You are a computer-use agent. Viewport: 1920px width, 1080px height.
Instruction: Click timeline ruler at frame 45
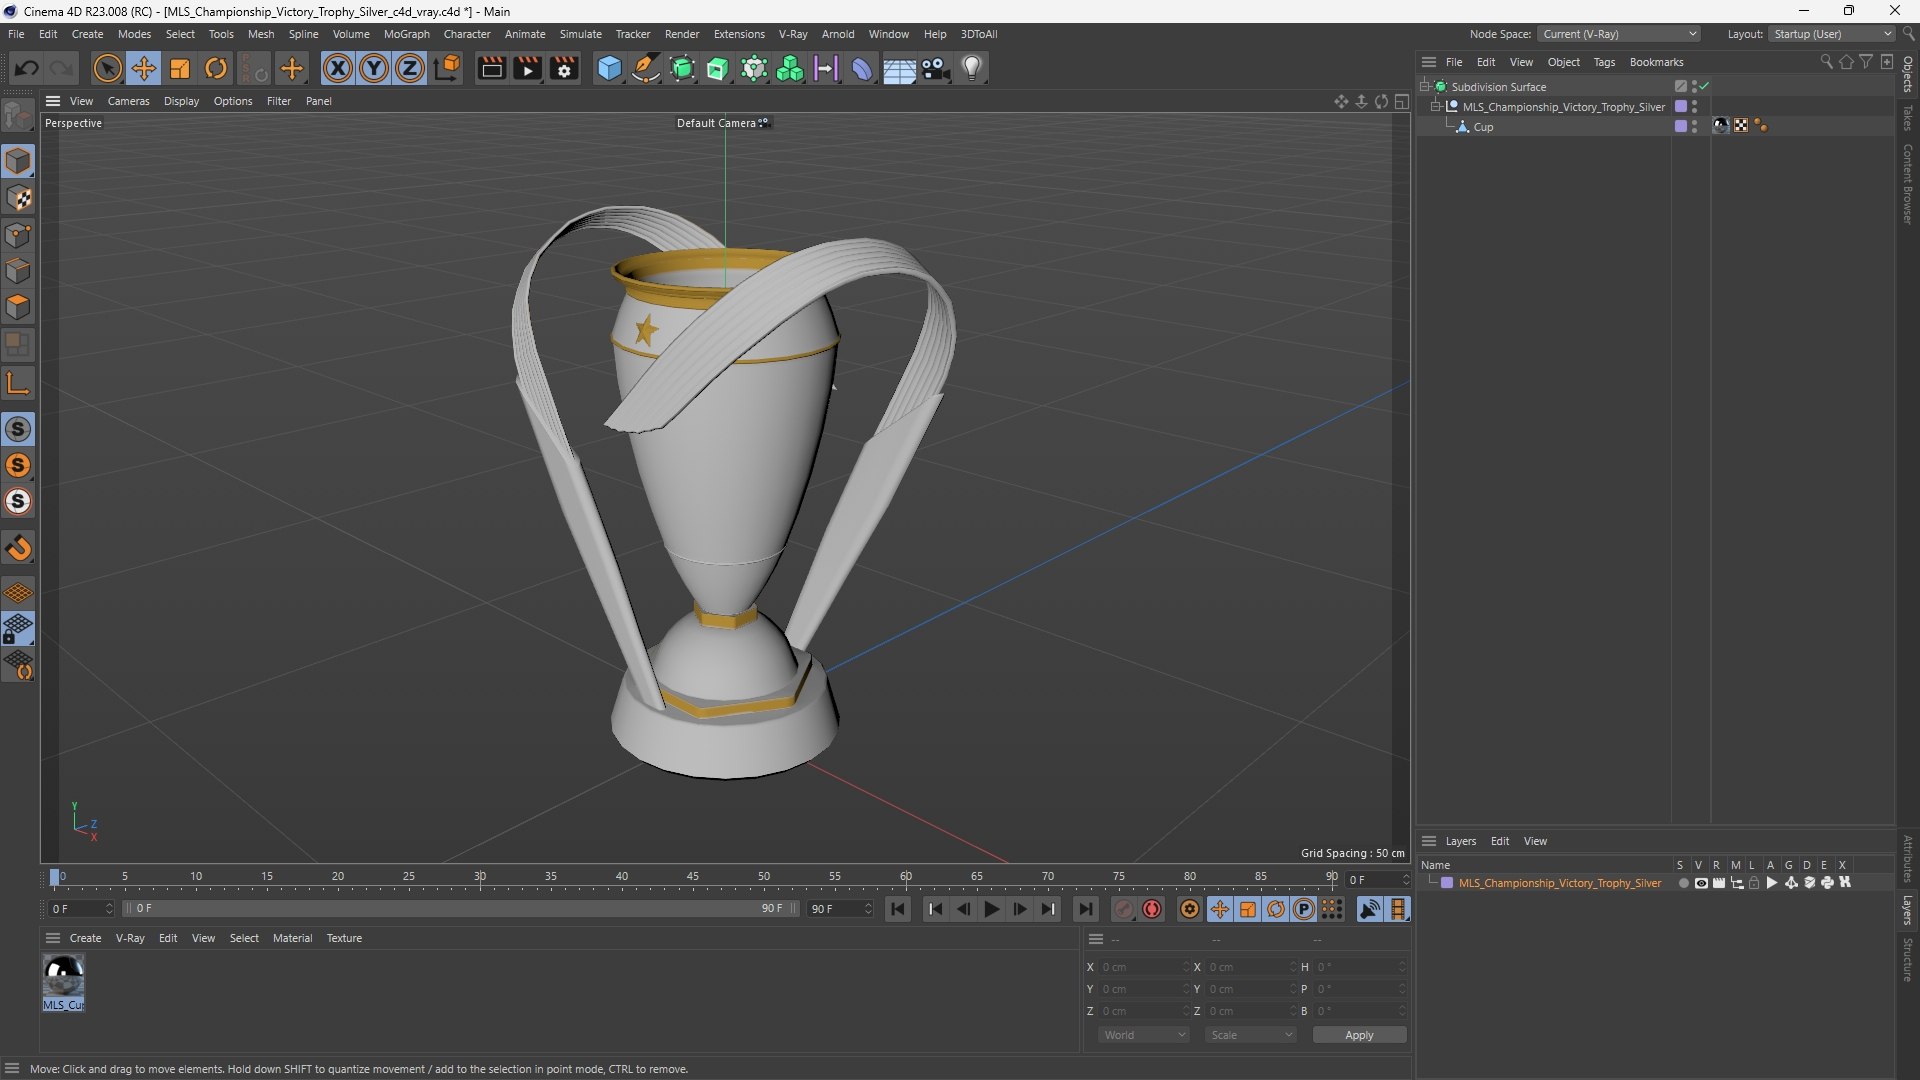coord(692,877)
